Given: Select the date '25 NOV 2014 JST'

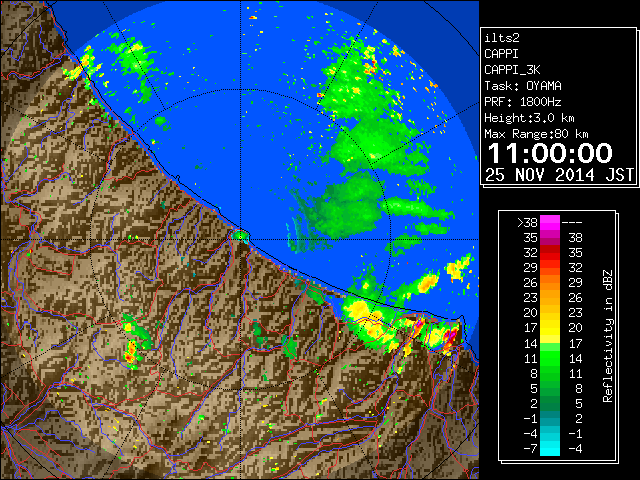Looking at the screenshot, I should click(x=559, y=175).
